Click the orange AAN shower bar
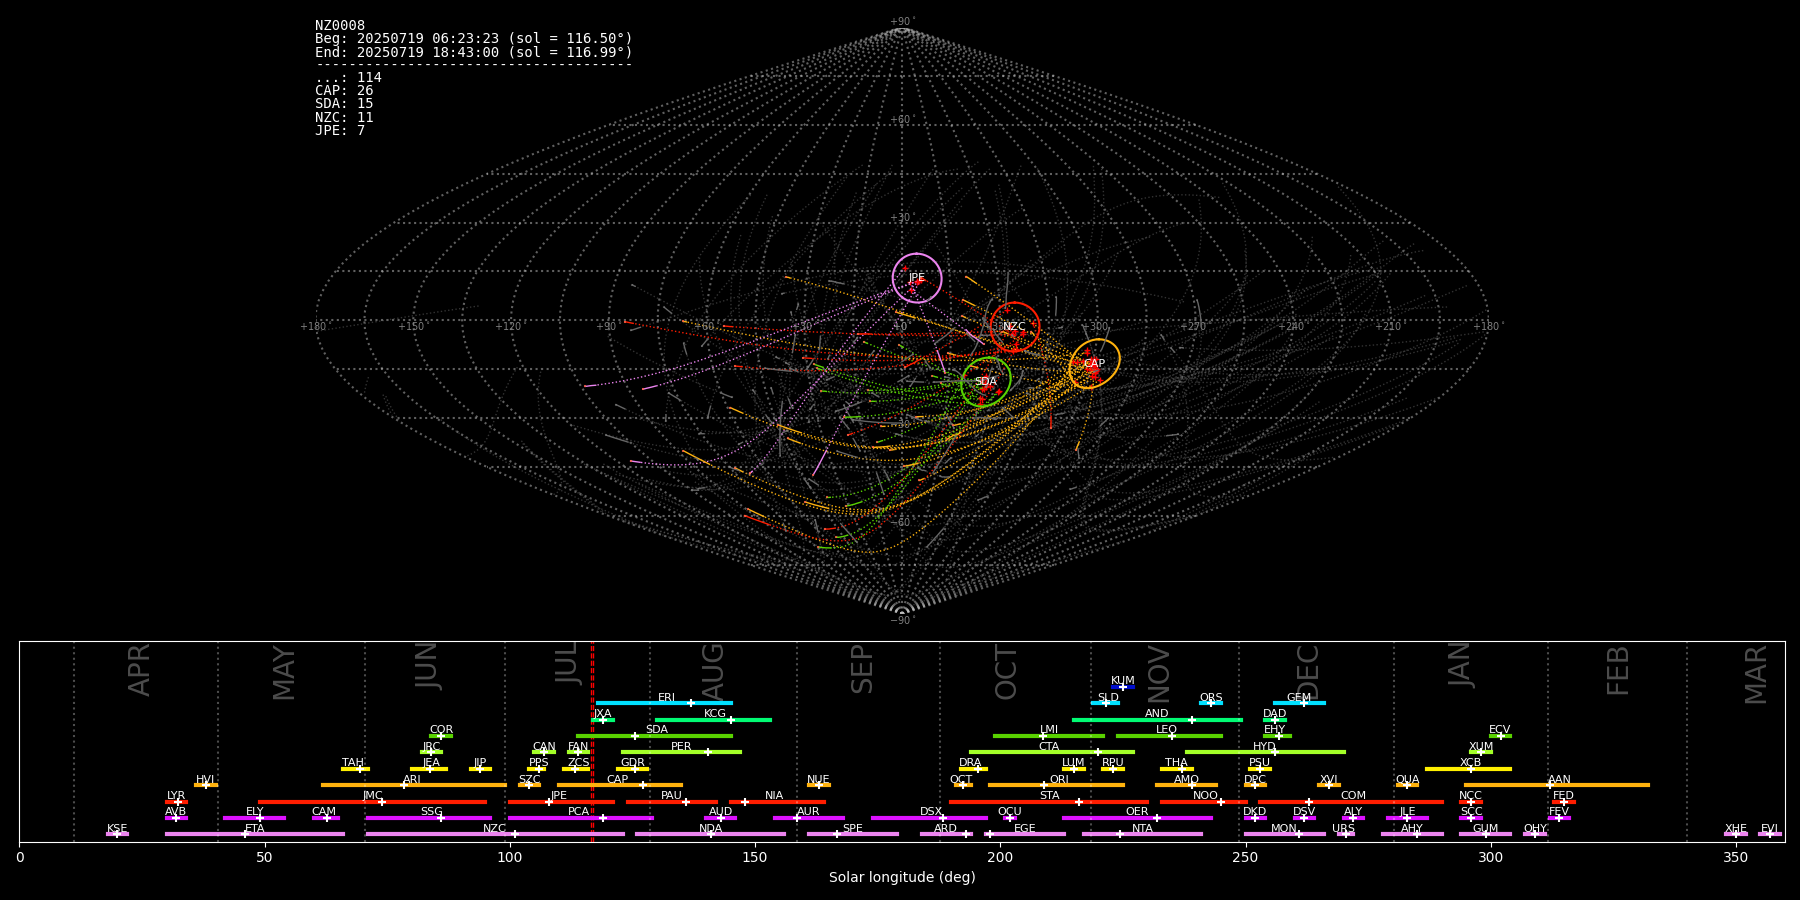Viewport: 1800px width, 900px height. point(1557,785)
